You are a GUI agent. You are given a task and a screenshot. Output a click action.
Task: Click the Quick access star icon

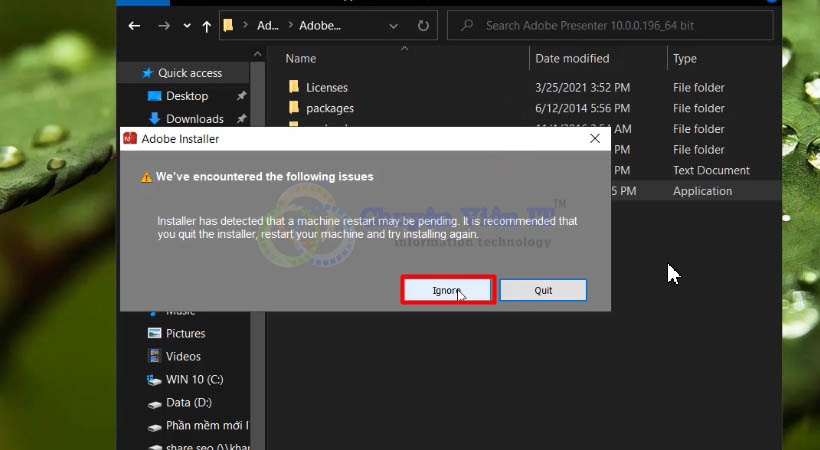coord(147,73)
